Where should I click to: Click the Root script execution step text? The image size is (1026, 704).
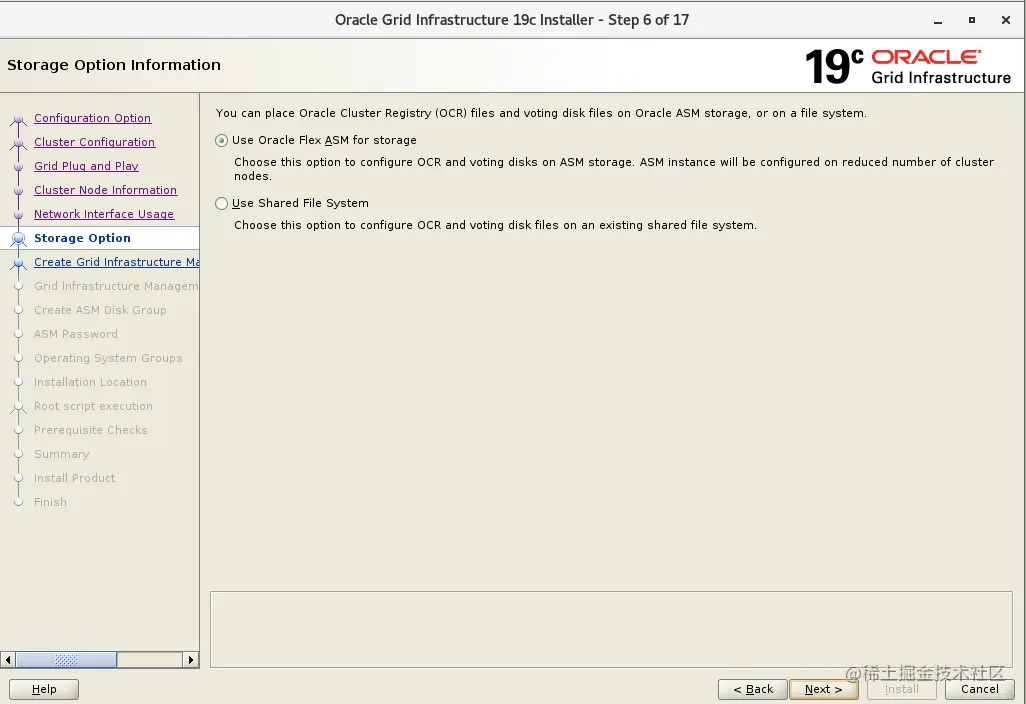pyautogui.click(x=93, y=406)
